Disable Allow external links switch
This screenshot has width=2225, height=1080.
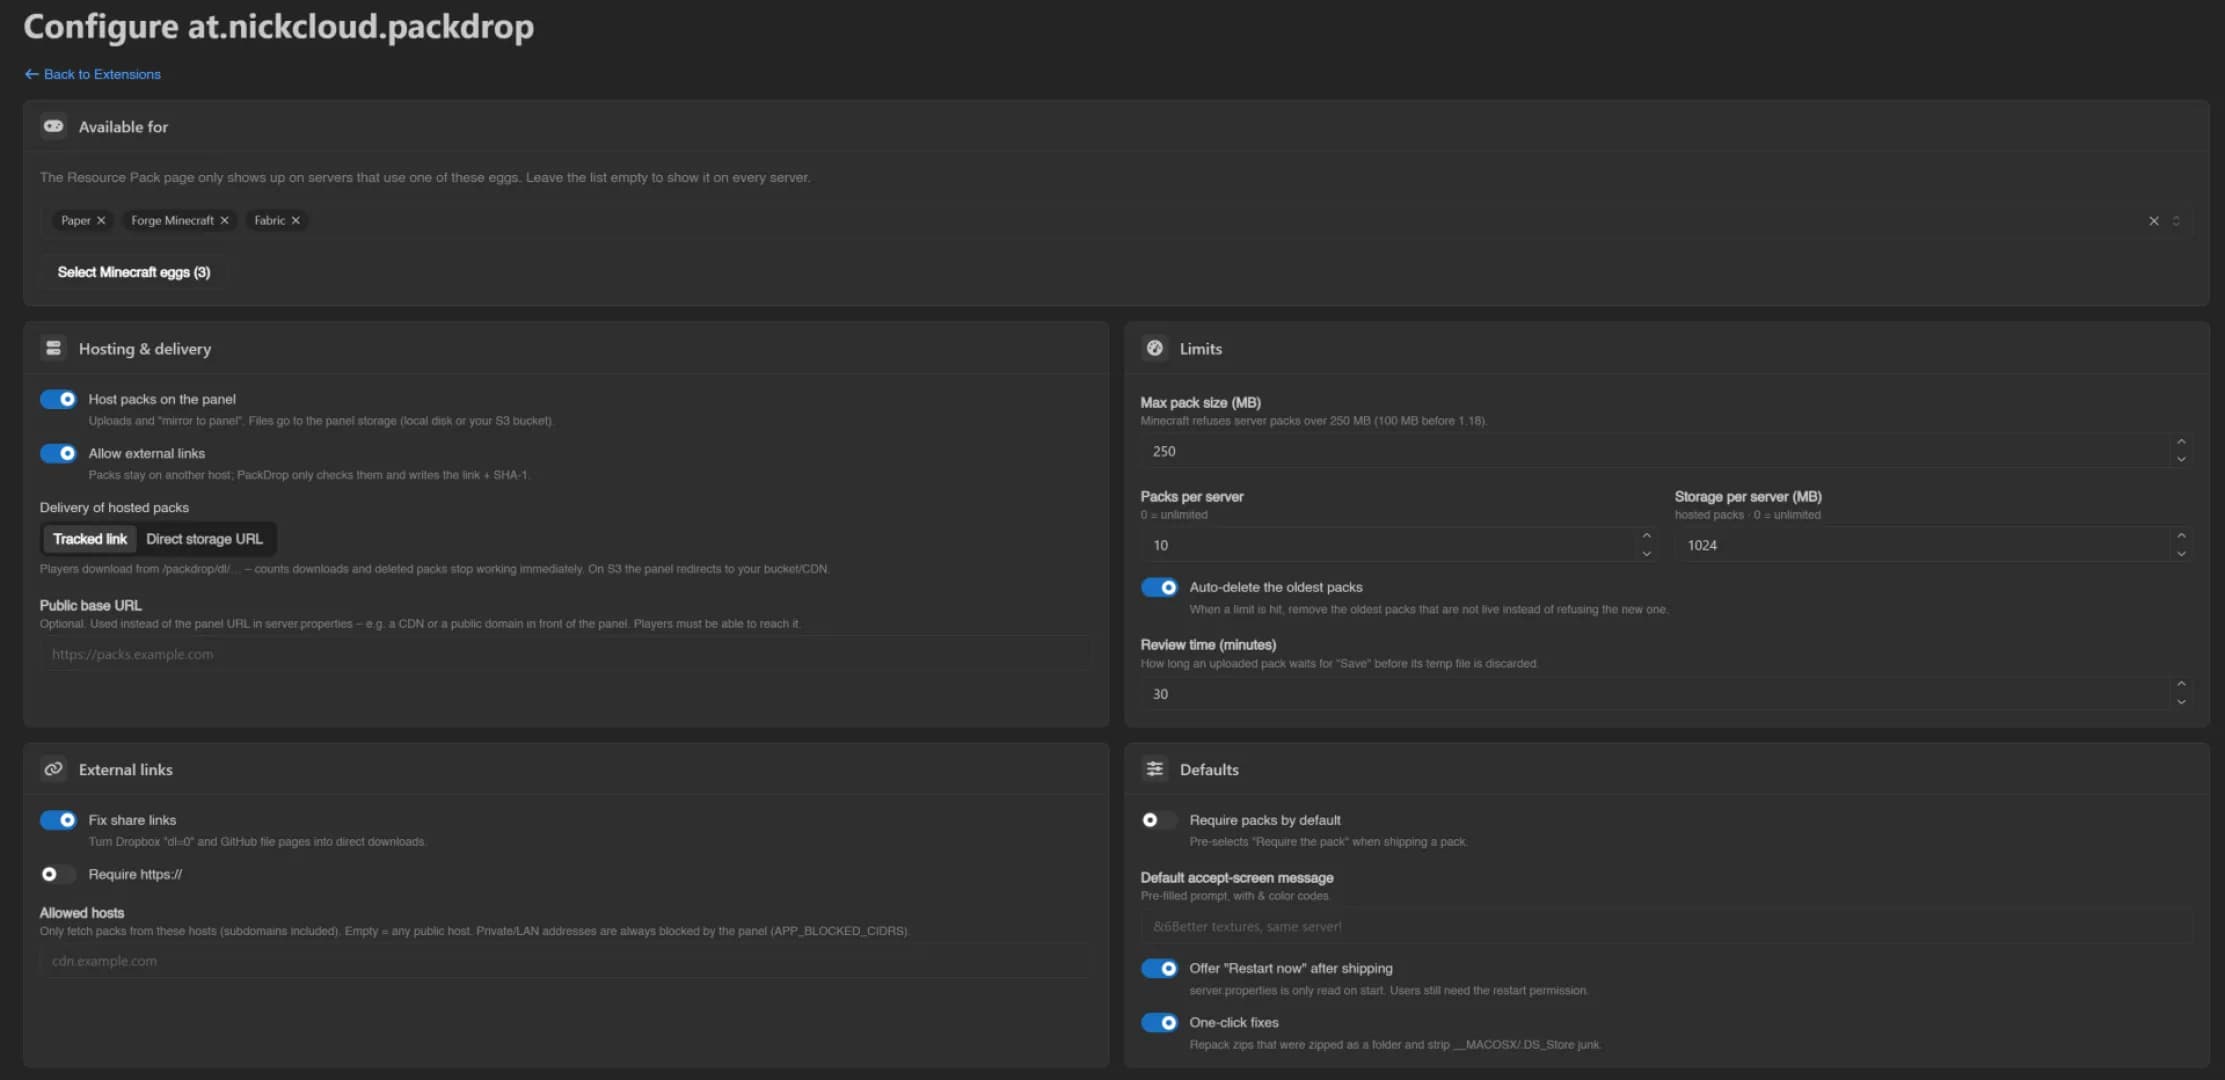[x=58, y=453]
